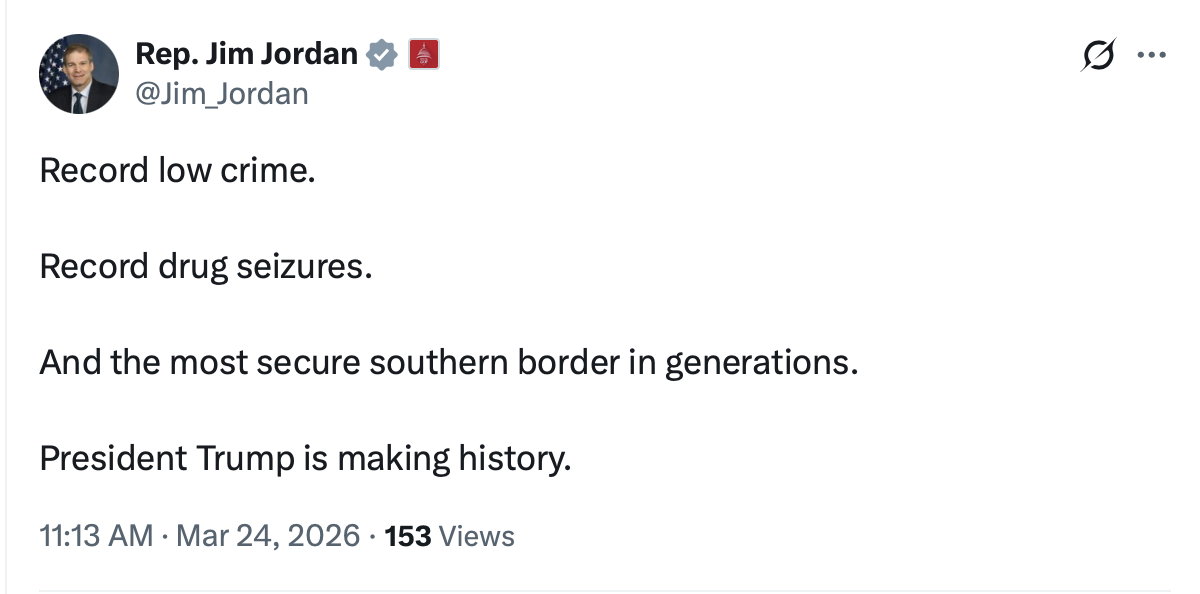Click the word "Trump" in the tweet
Screen dimensions: 1200x594
pos(244,459)
